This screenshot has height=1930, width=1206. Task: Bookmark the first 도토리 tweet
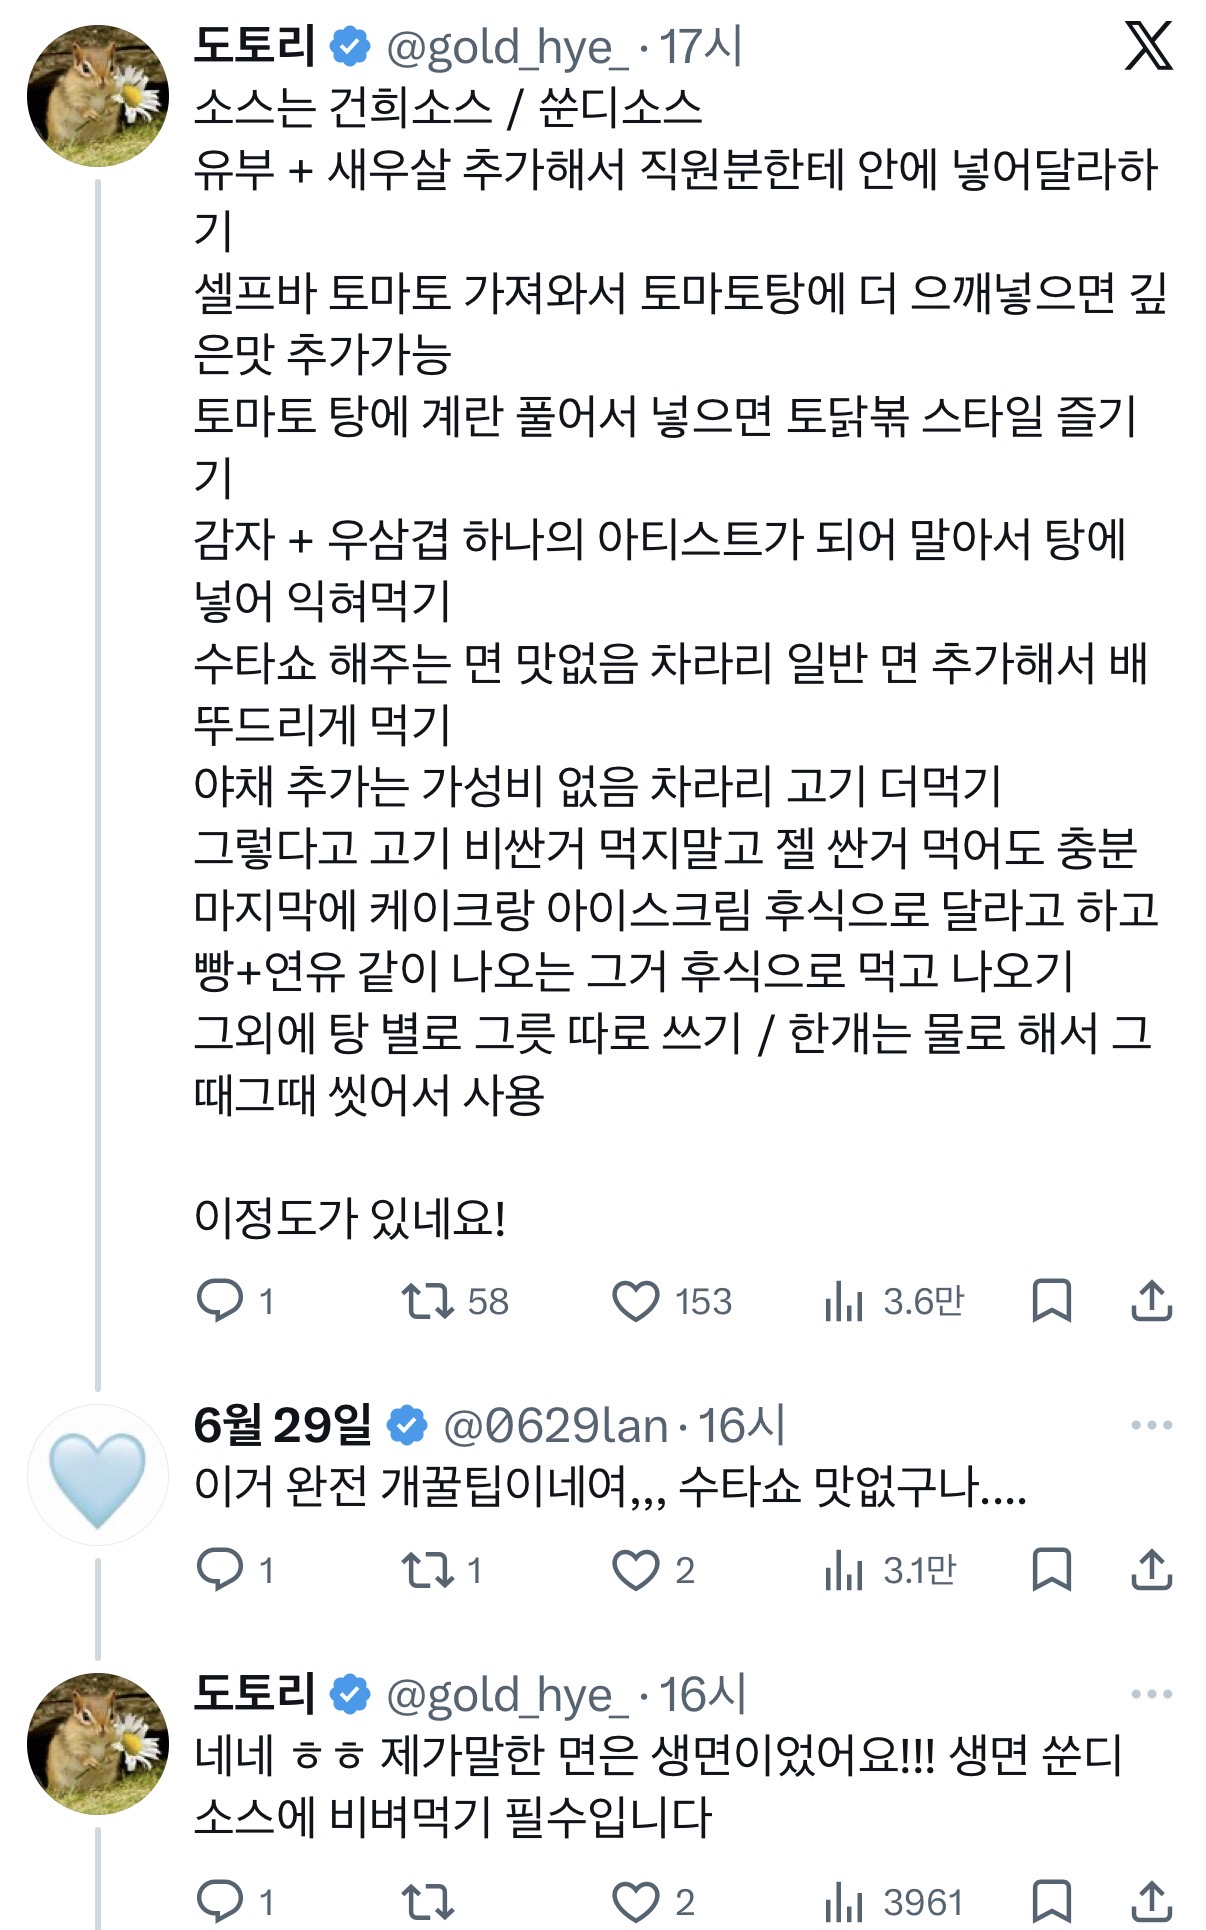tap(1051, 1301)
